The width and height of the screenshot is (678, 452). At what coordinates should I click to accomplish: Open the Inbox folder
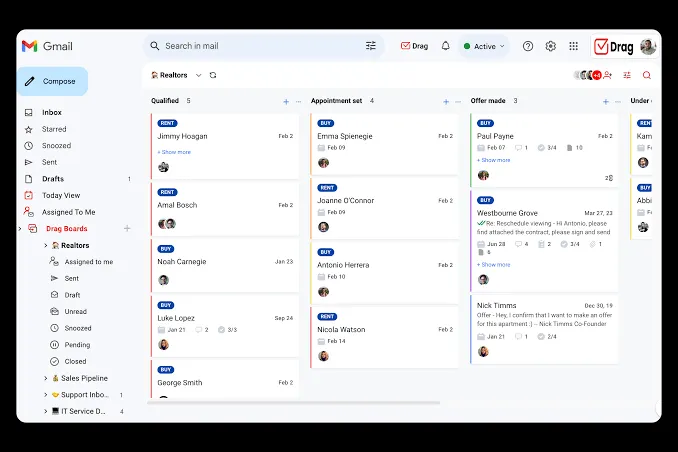[51, 112]
